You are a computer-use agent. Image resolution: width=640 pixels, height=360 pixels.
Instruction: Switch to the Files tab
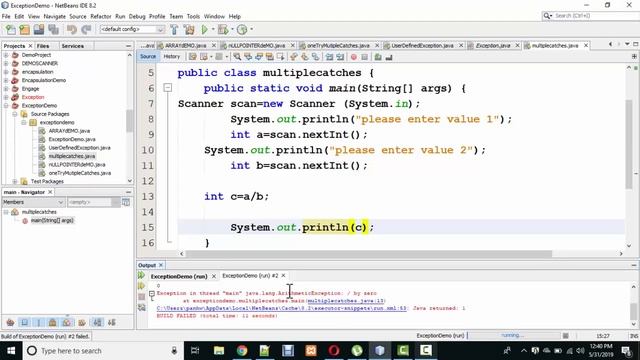coord(43,46)
